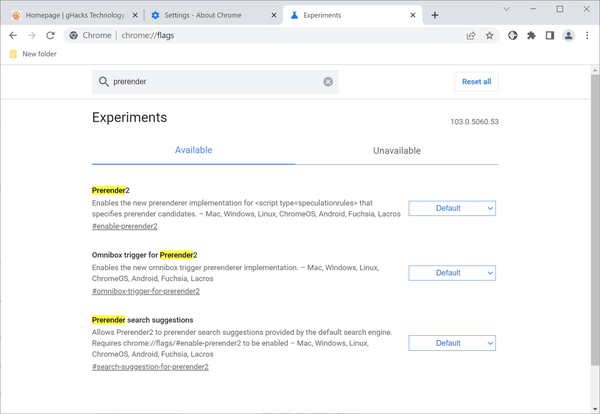The width and height of the screenshot is (600, 414).
Task: Open the globe extension icon in toolbar
Action: click(513, 36)
